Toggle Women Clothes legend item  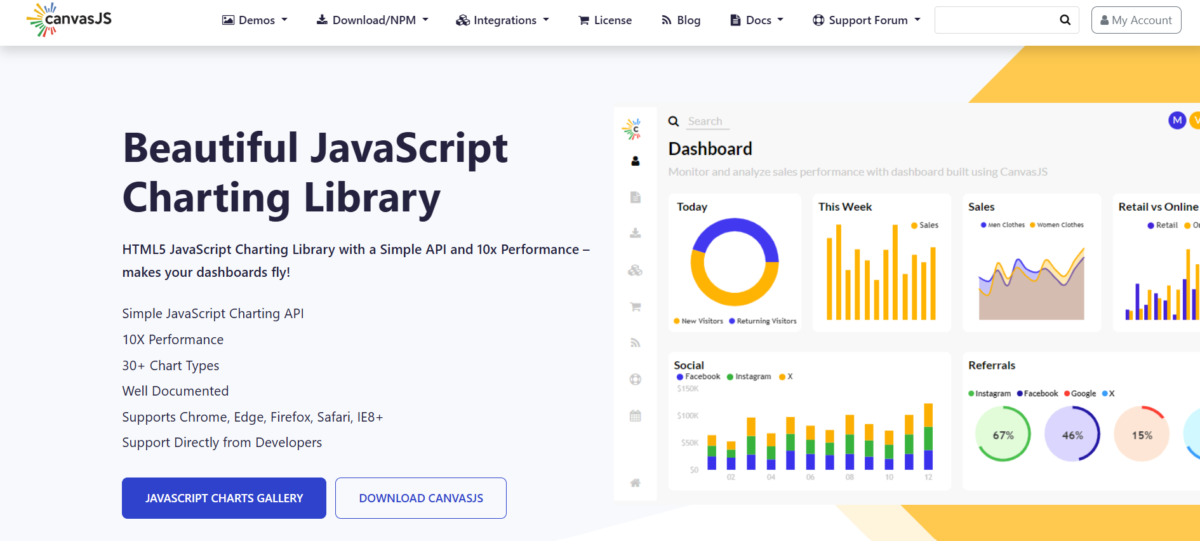pyautogui.click(x=1057, y=225)
